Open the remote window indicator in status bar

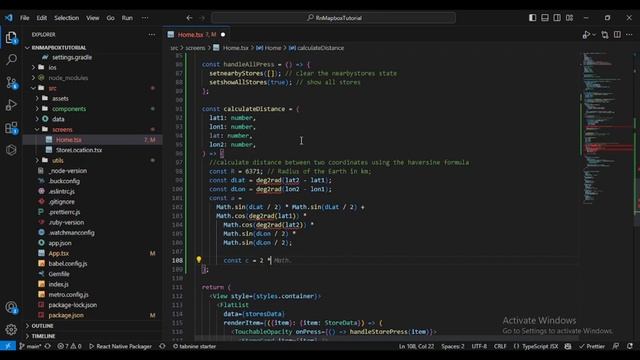pyautogui.click(x=8, y=346)
